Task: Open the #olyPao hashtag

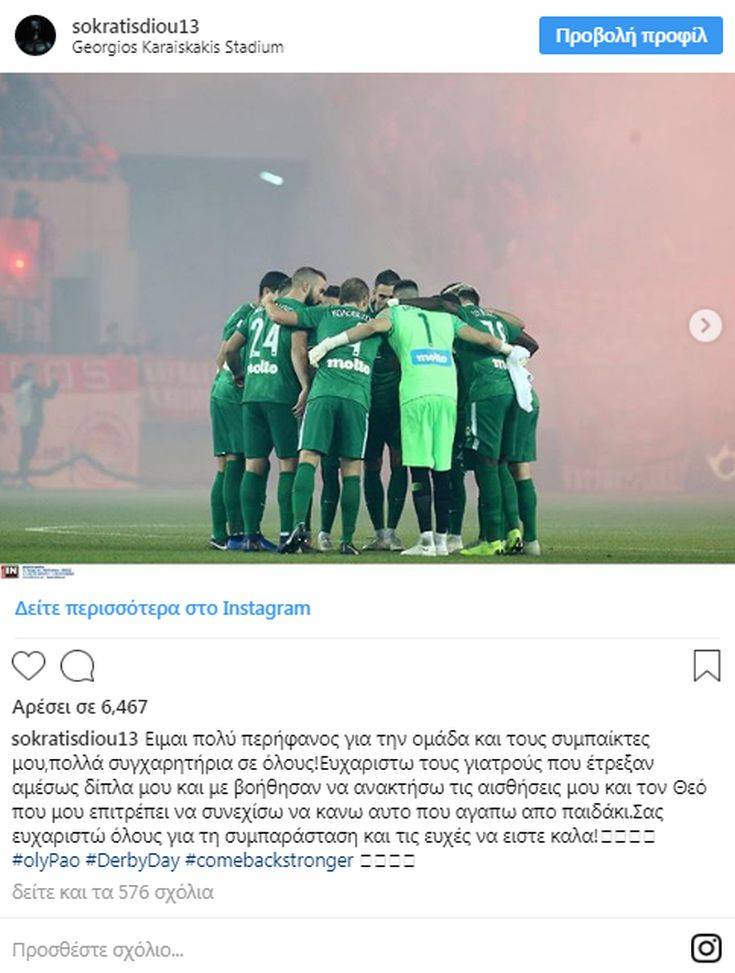Action: [46, 861]
